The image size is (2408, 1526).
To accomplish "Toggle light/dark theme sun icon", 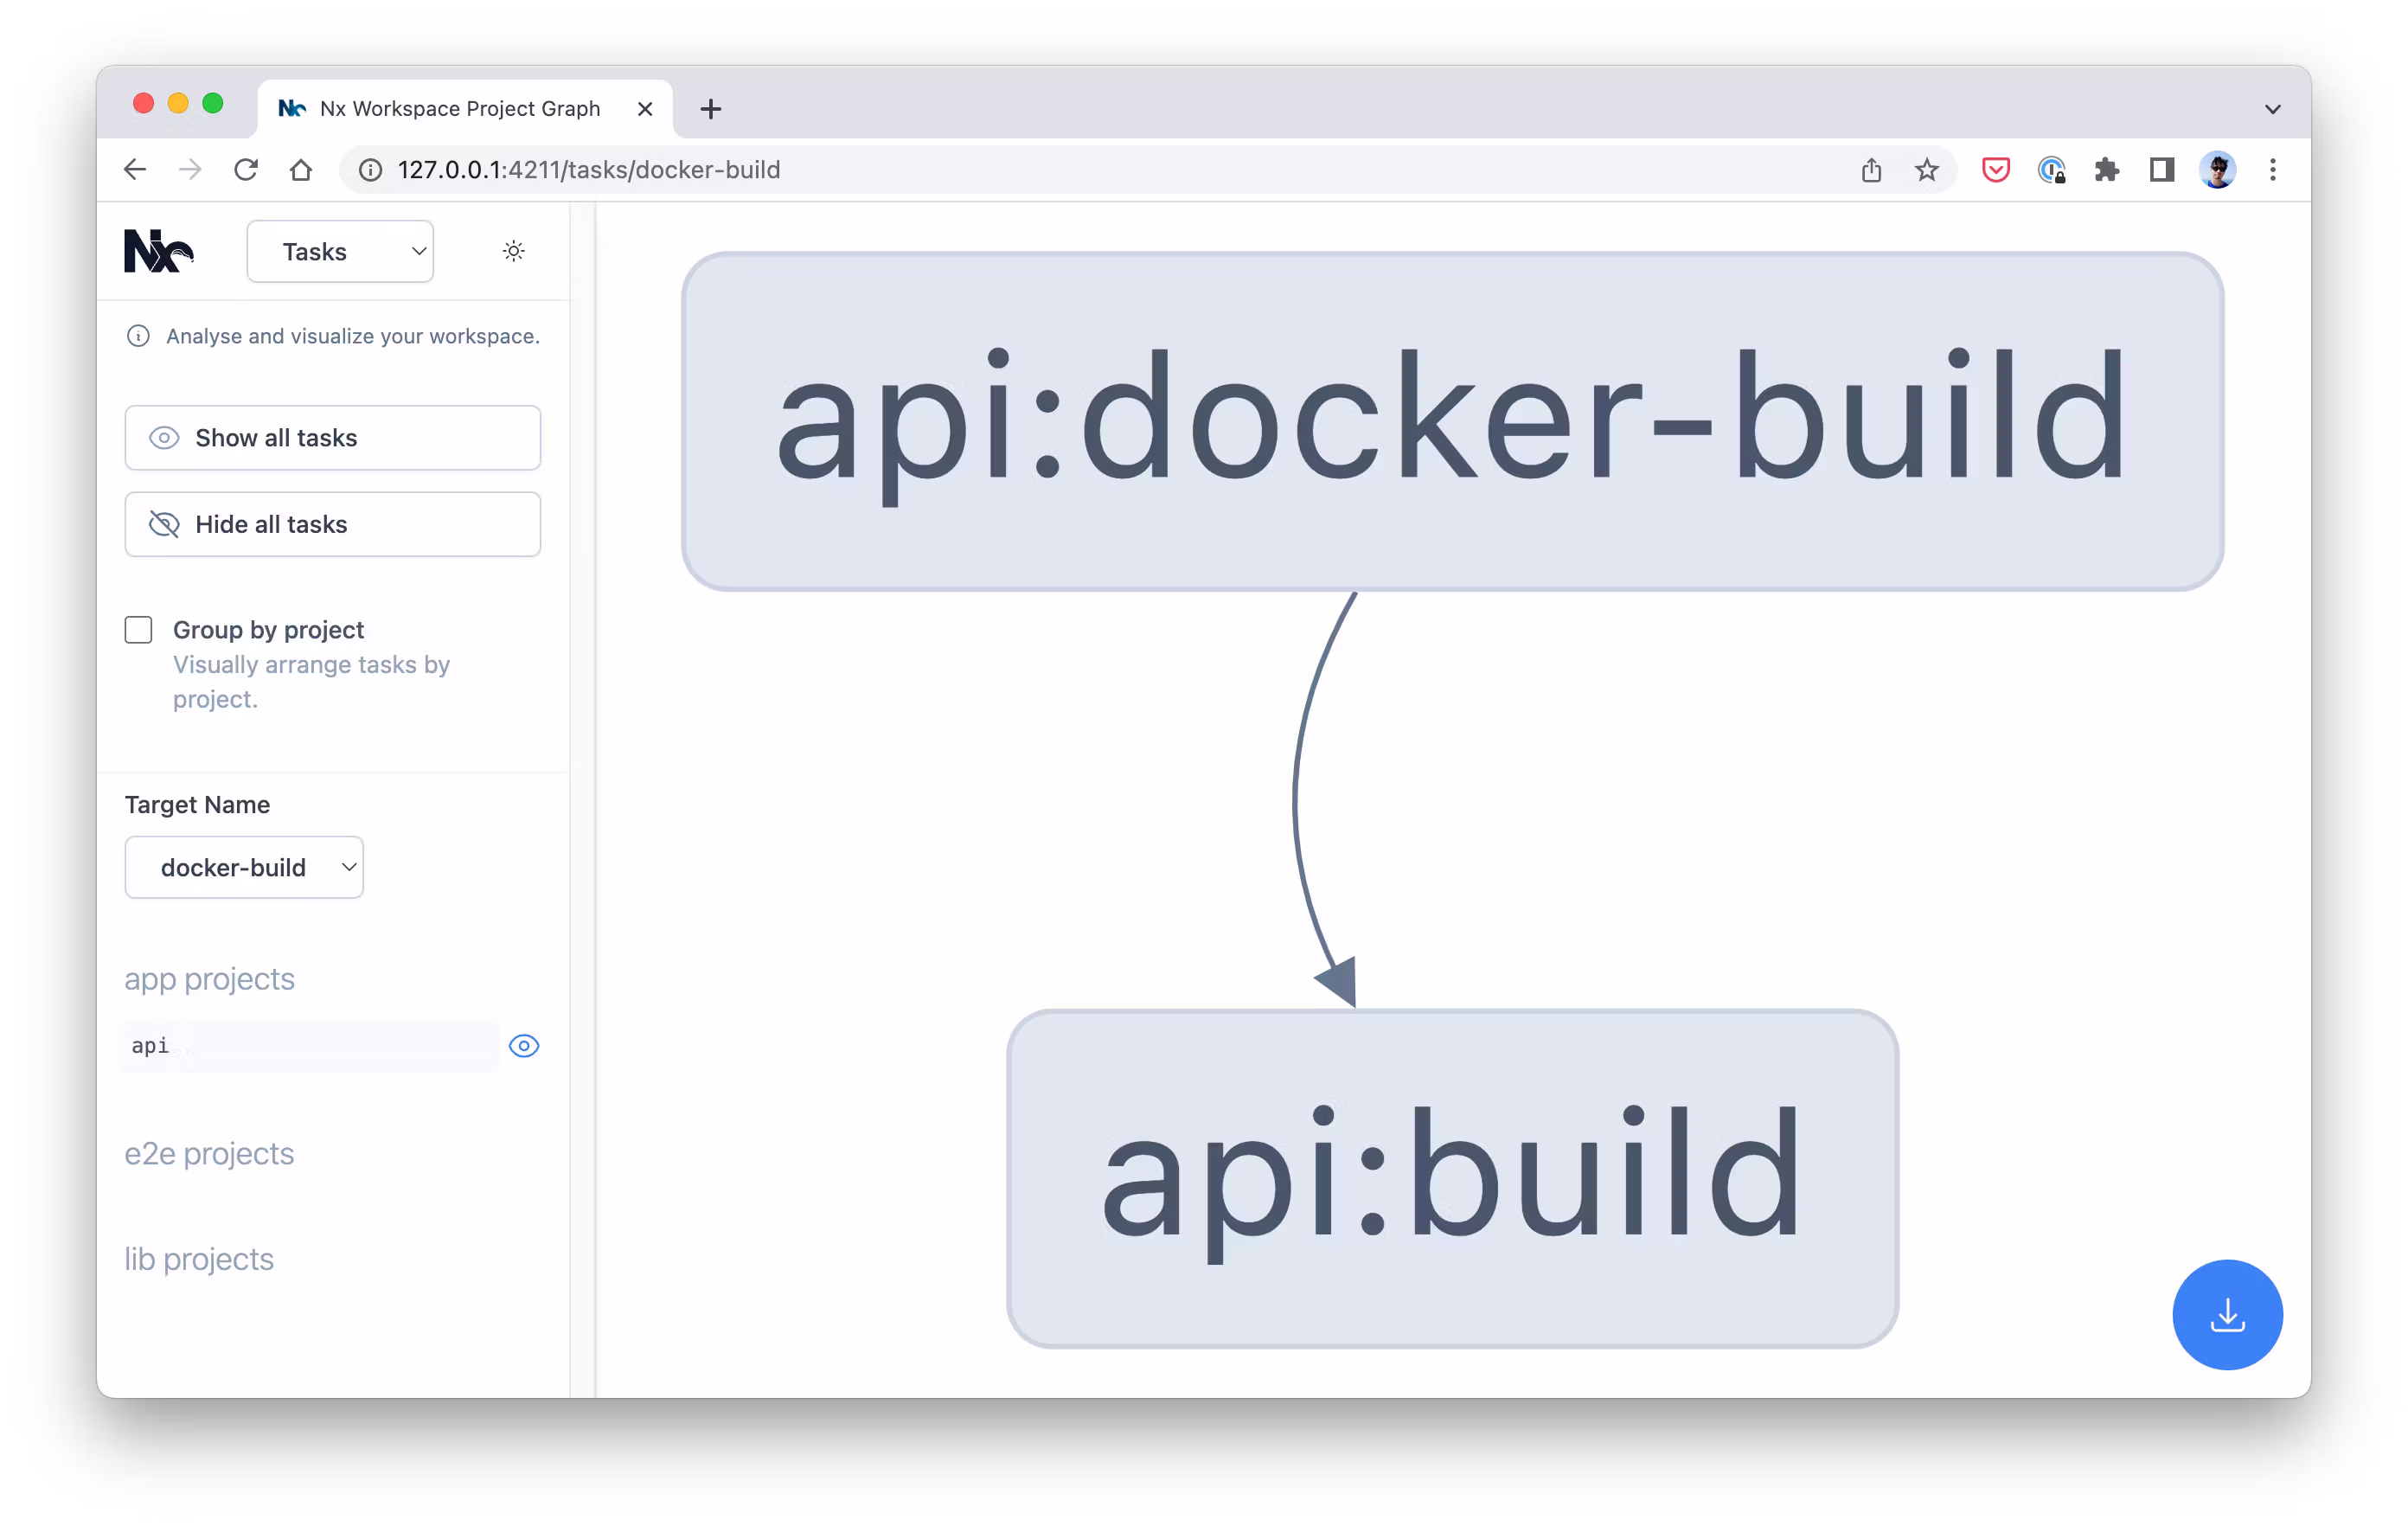I will 513,251.
